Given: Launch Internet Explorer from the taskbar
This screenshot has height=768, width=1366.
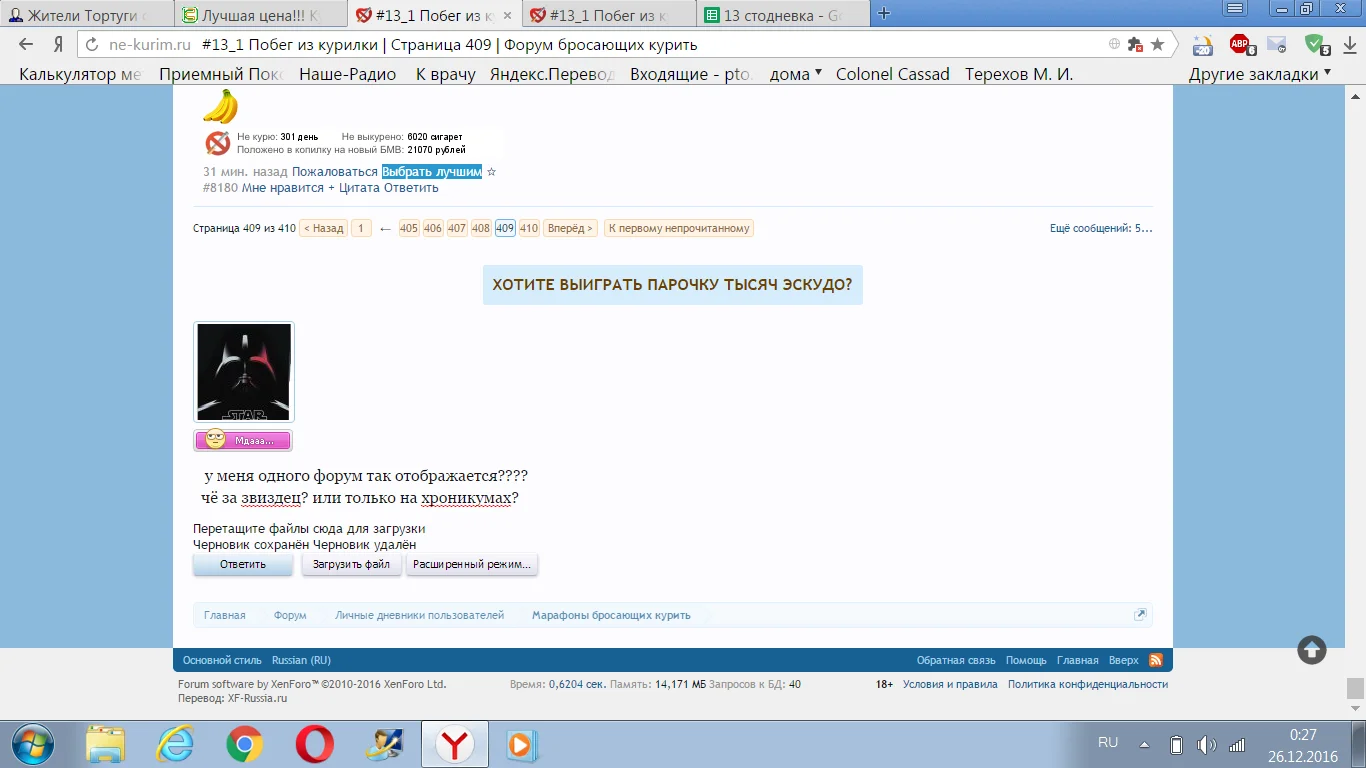Looking at the screenshot, I should click(x=175, y=745).
